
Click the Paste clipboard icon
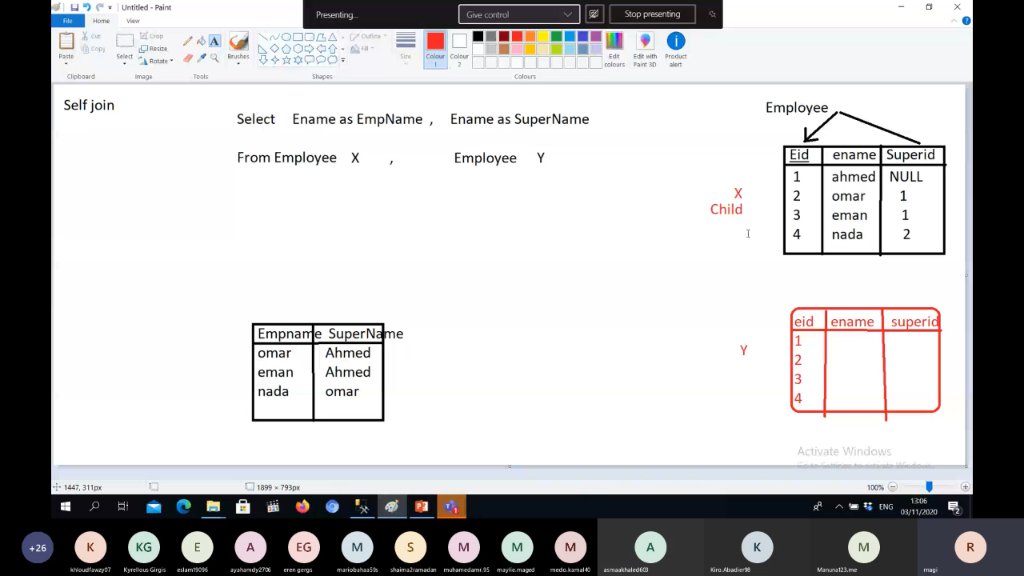(66, 41)
